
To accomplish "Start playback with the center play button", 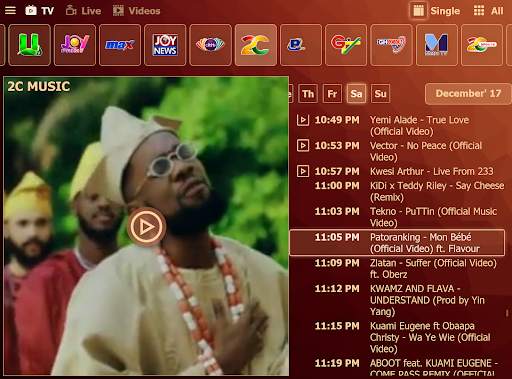I will pos(146,227).
